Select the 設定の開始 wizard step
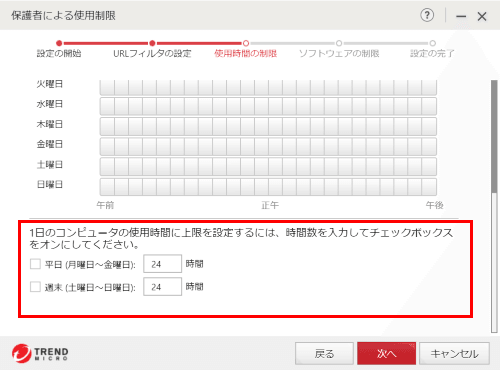The height and width of the screenshot is (370, 500). (59, 49)
